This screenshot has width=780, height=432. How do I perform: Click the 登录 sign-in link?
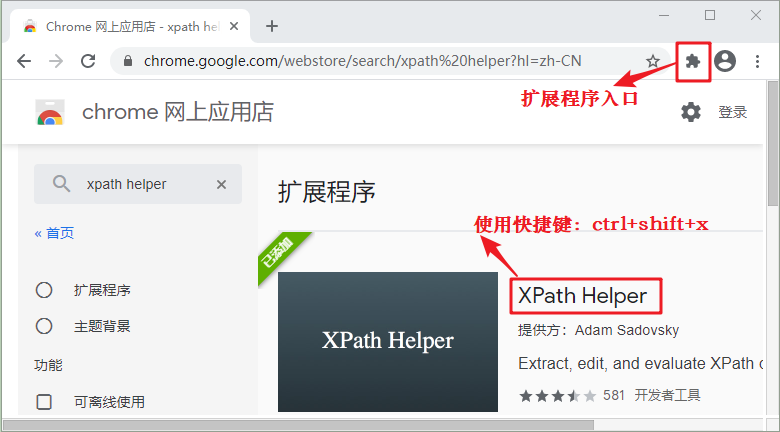tap(732, 112)
